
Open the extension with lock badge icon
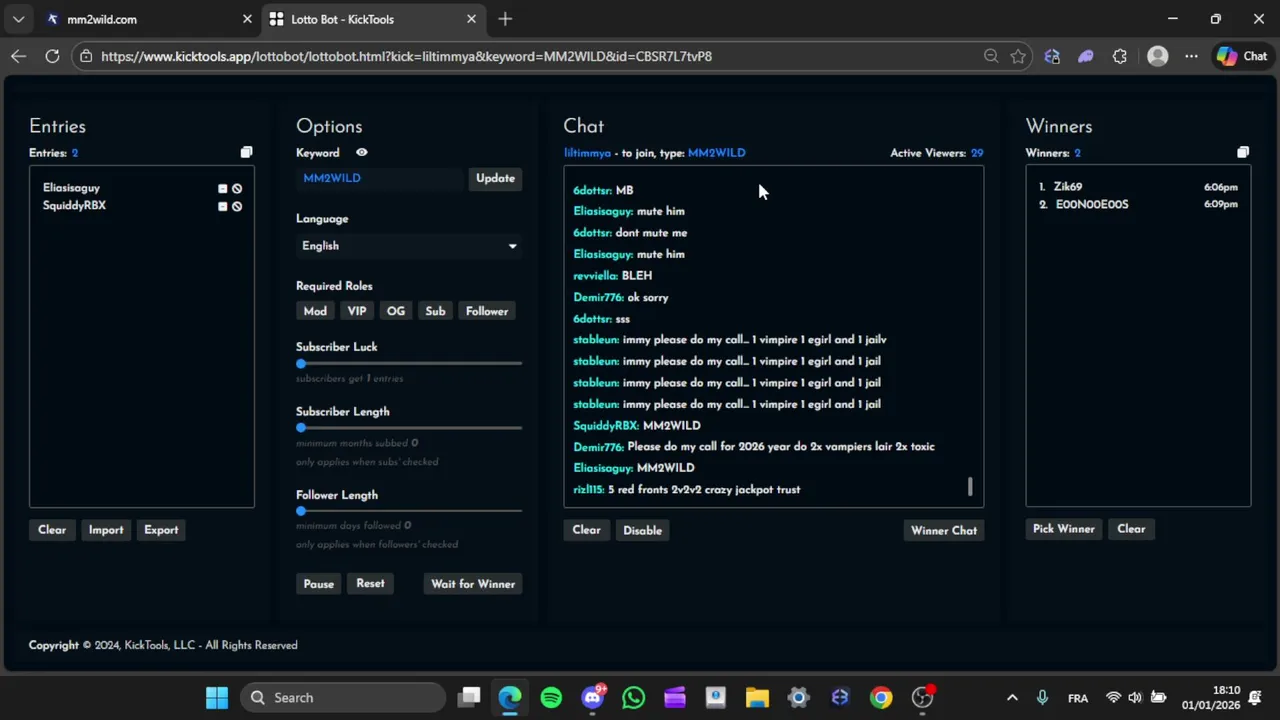[1052, 56]
